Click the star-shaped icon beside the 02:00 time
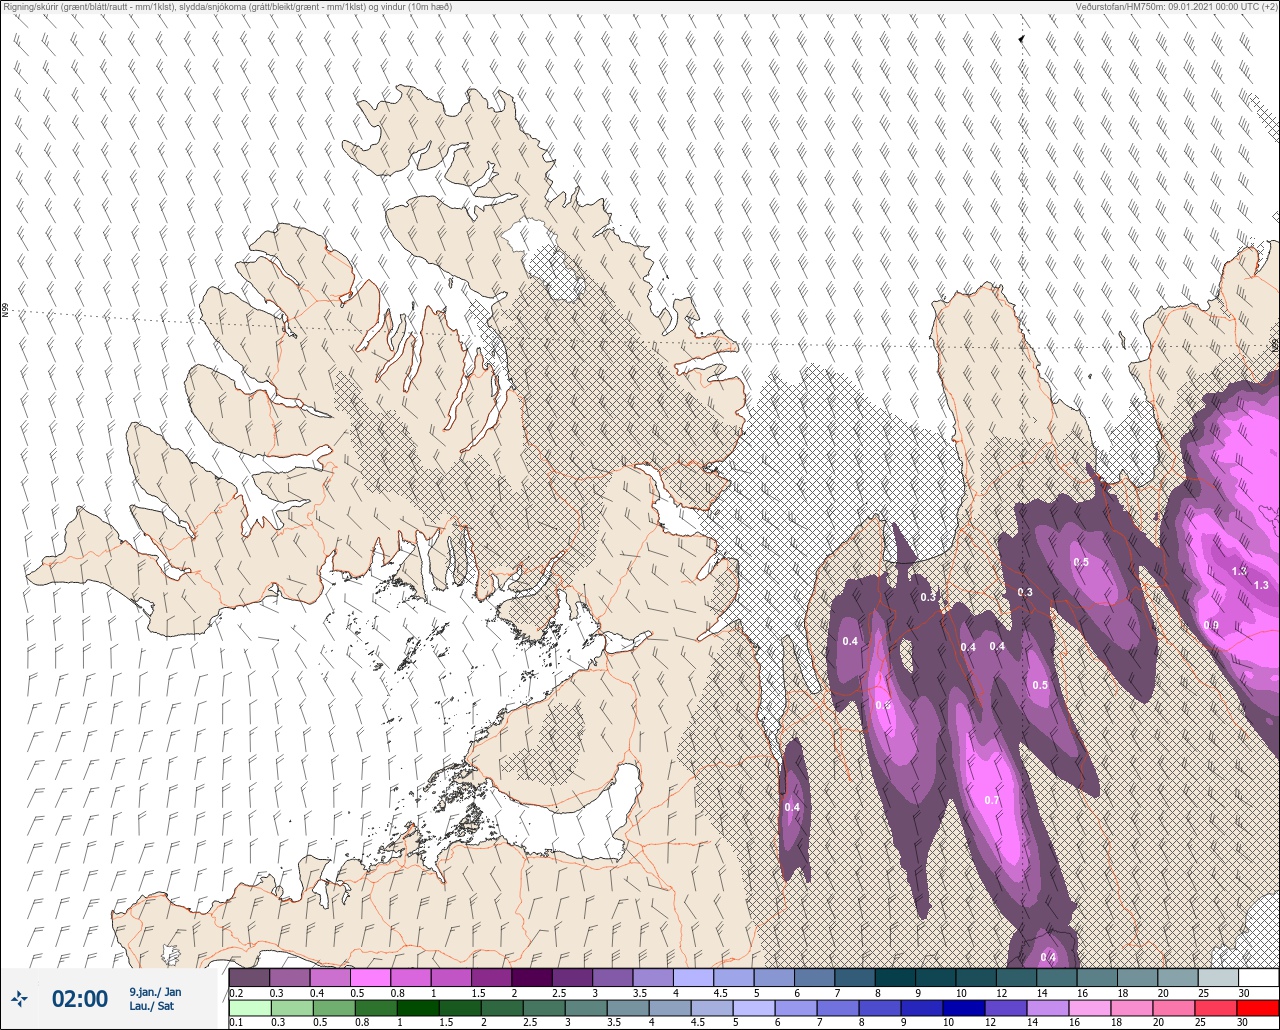The width and height of the screenshot is (1280, 1030). click(19, 998)
